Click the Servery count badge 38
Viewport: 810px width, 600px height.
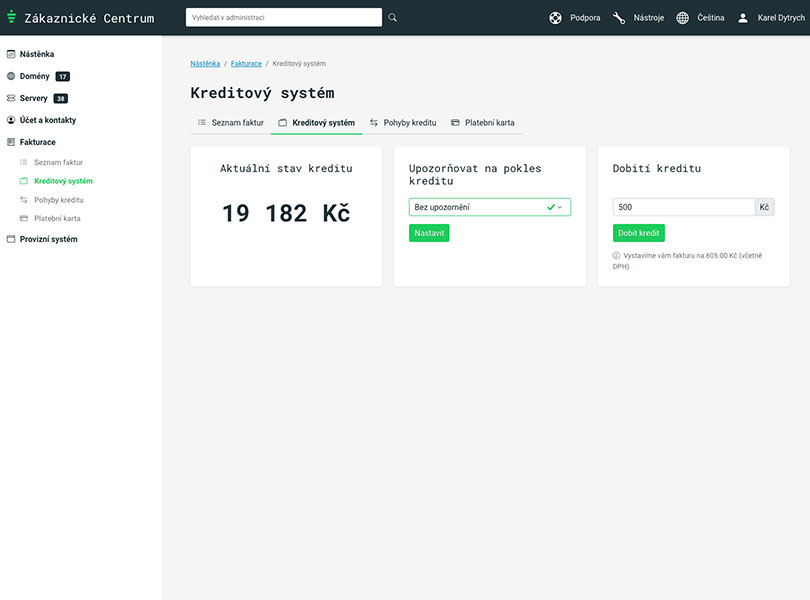[61, 99]
